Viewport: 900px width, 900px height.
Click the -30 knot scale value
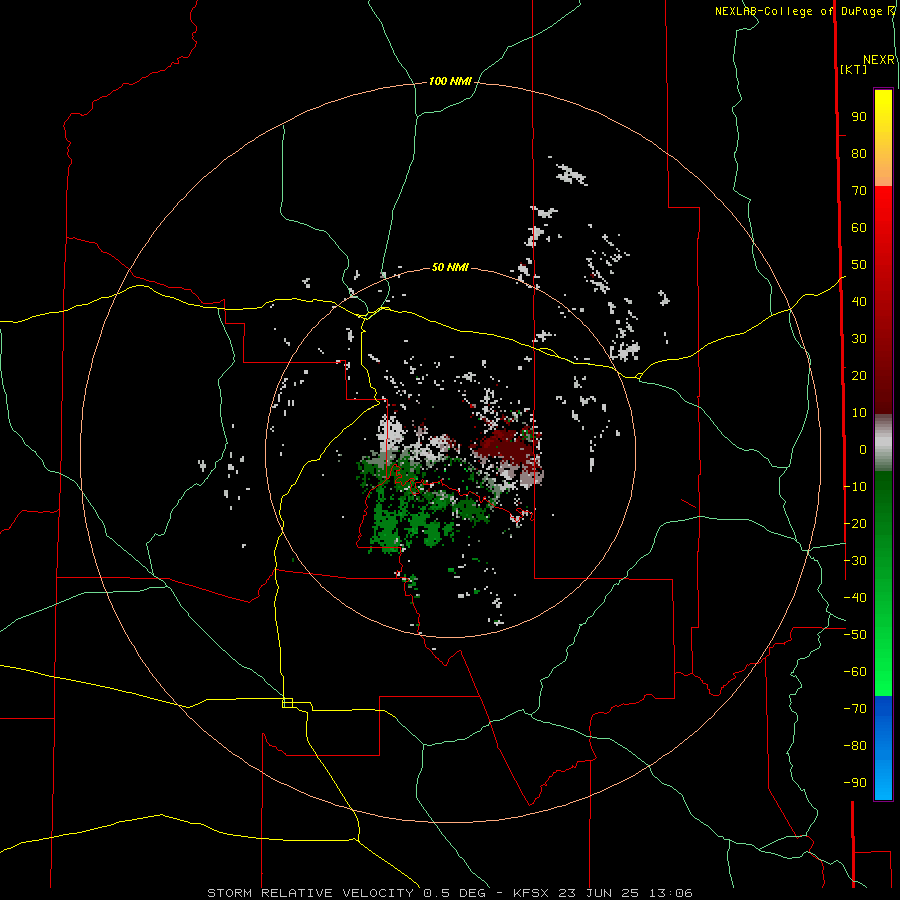(855, 561)
